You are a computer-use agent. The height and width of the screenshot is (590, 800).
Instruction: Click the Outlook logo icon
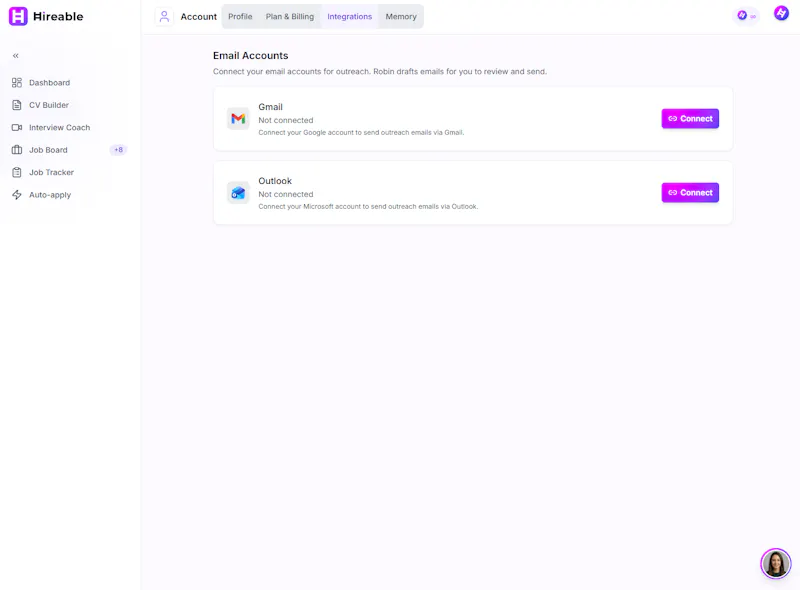coord(238,193)
